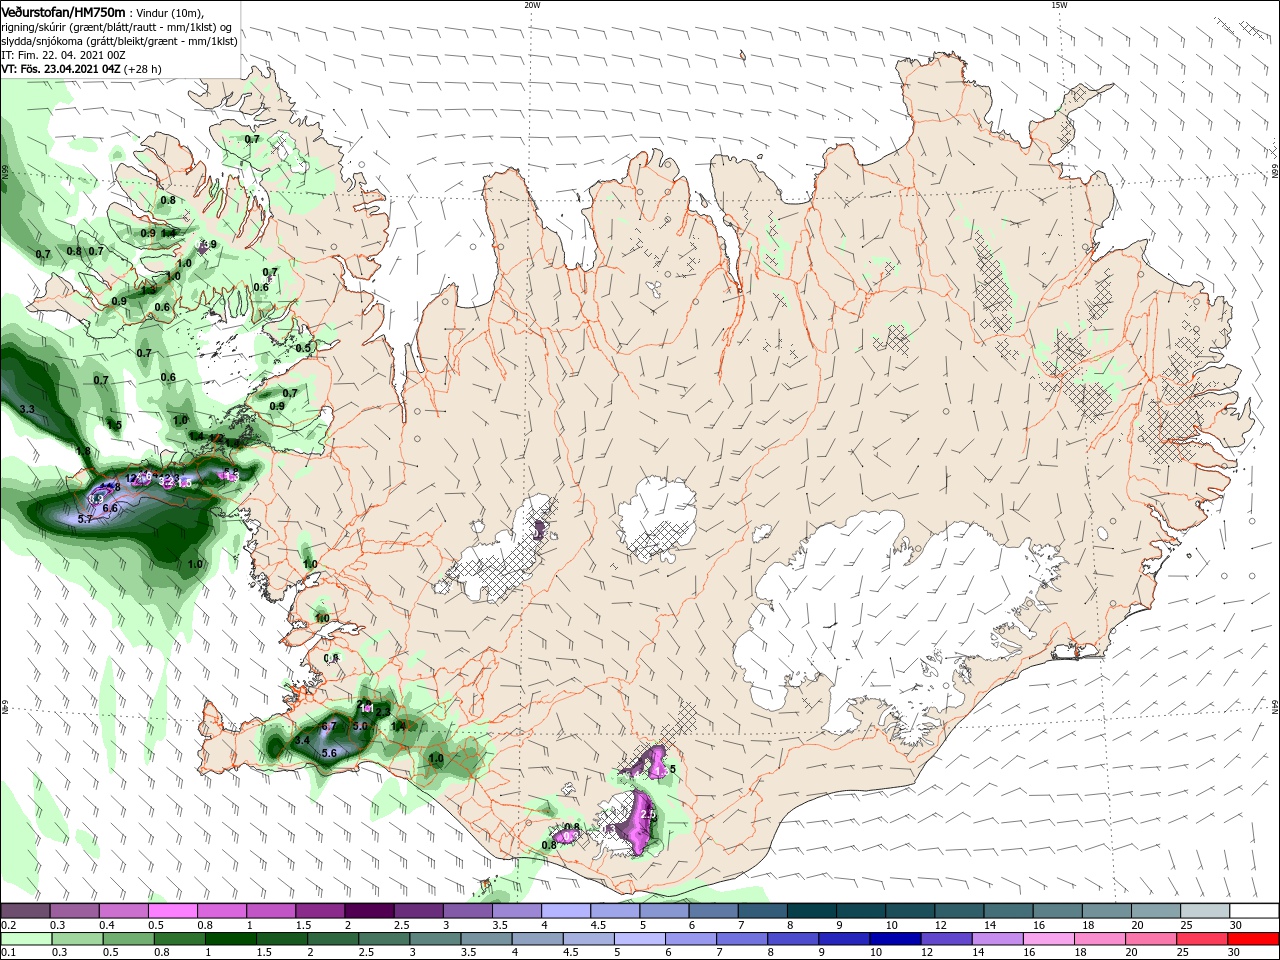The width and height of the screenshot is (1280, 960).
Task: Click the 20W longitude label
Action: point(532,5)
